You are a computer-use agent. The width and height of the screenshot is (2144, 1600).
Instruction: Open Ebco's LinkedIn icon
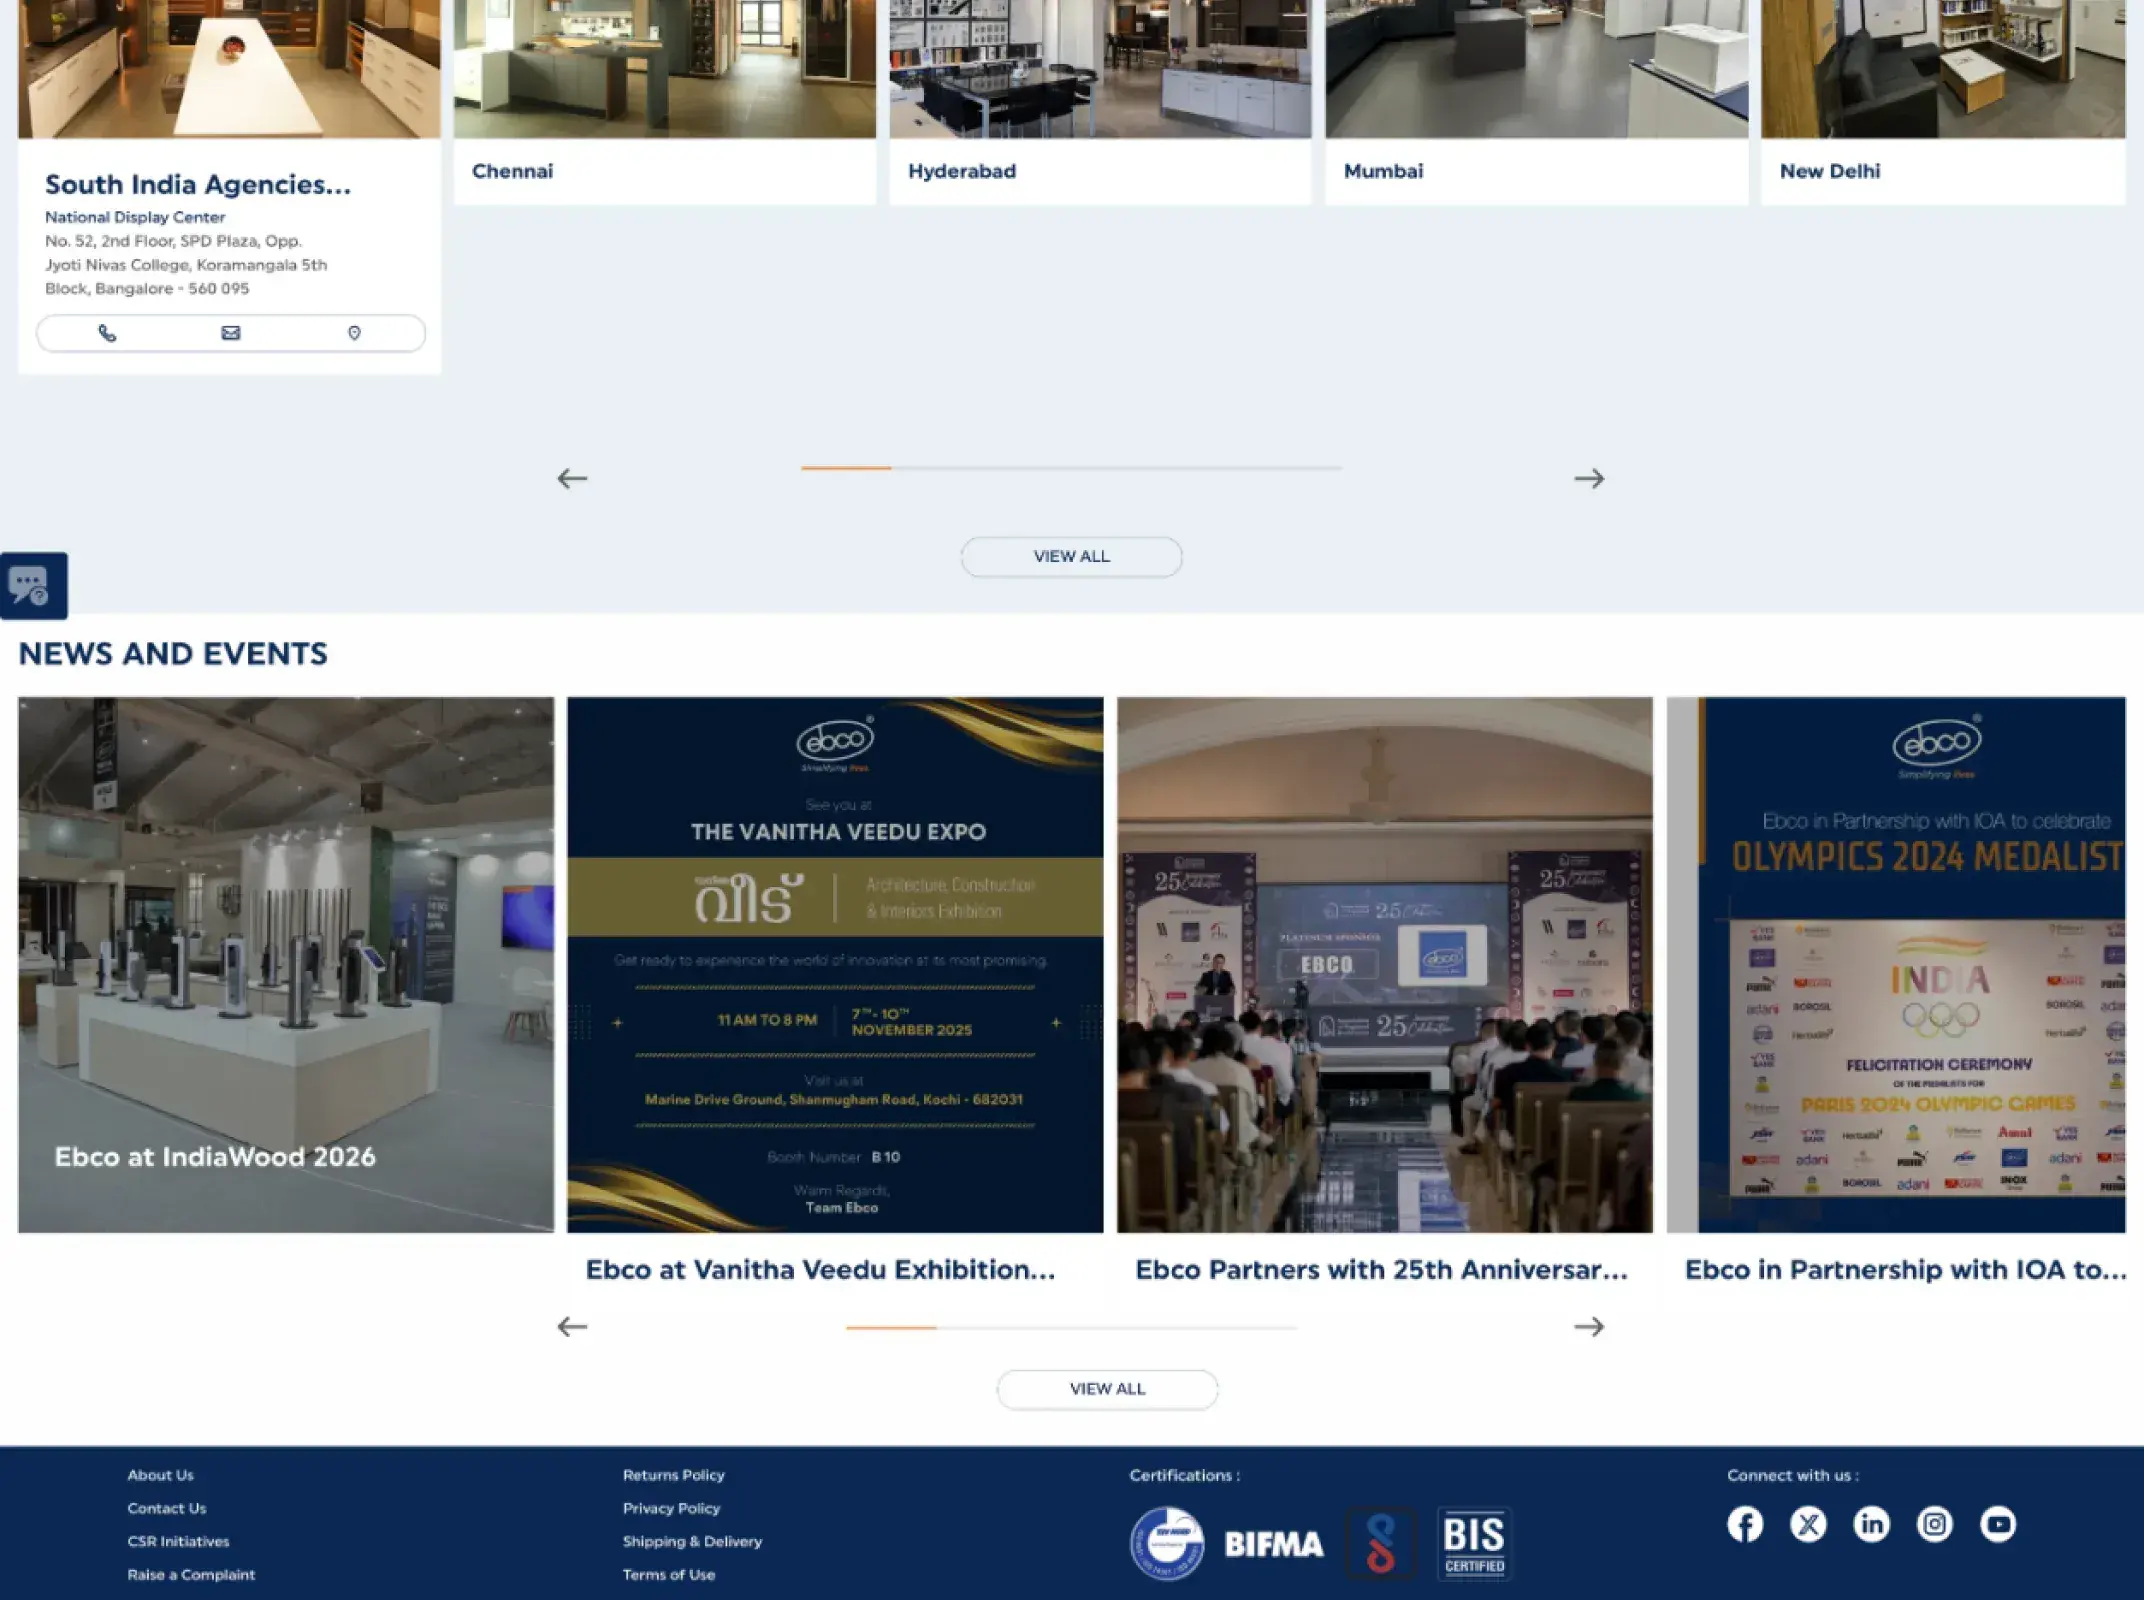tap(1871, 1524)
